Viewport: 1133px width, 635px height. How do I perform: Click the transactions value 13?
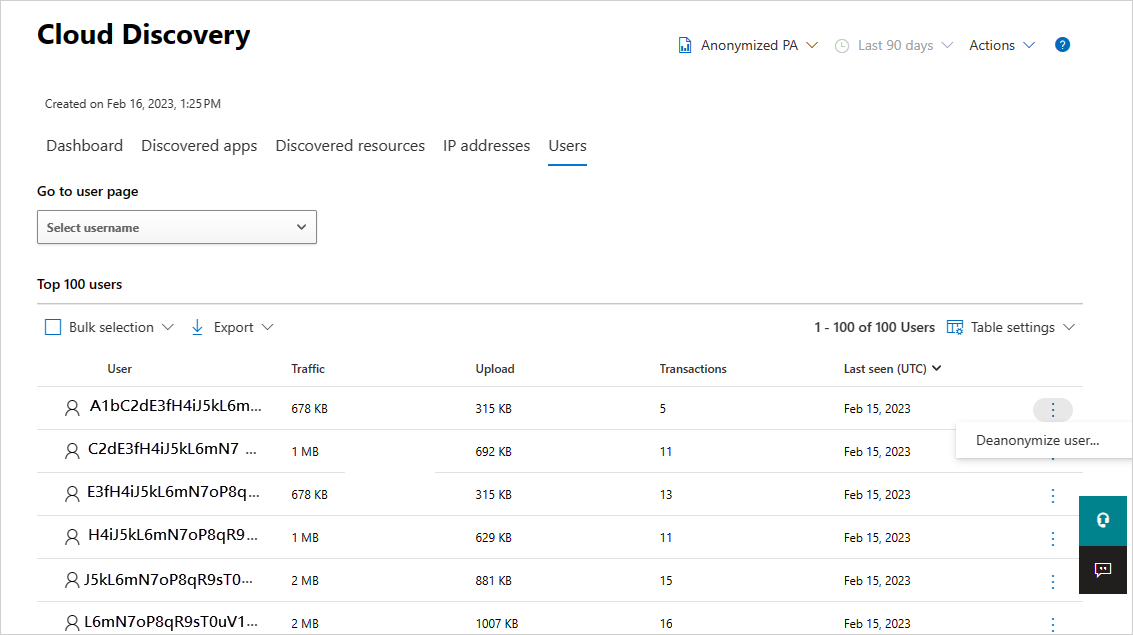665,495
